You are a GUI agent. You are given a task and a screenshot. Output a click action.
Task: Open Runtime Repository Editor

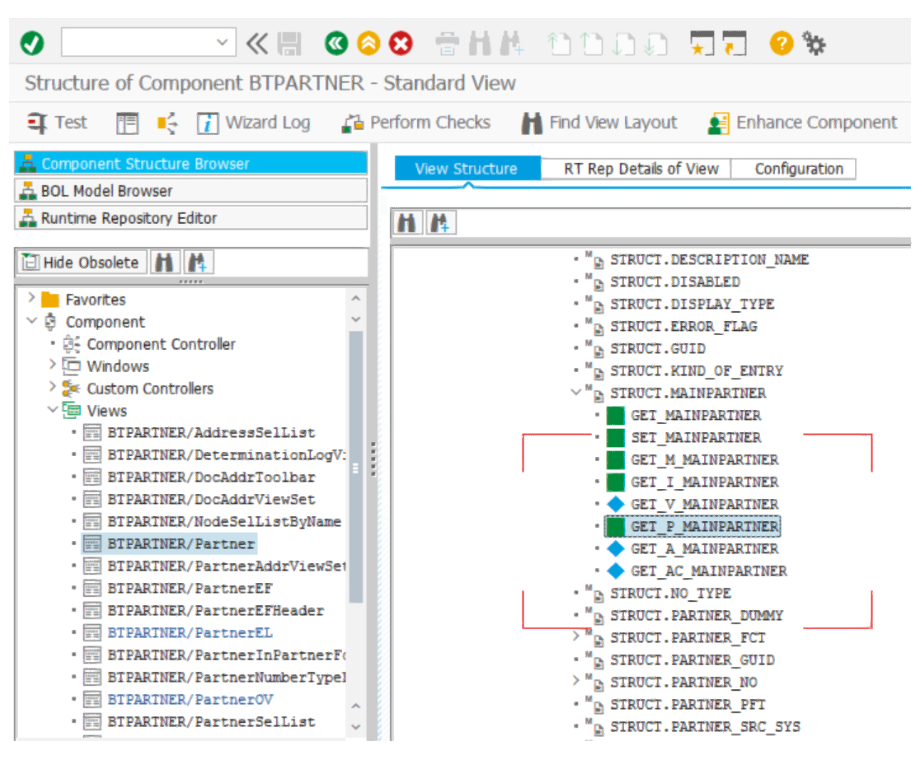tap(191, 218)
